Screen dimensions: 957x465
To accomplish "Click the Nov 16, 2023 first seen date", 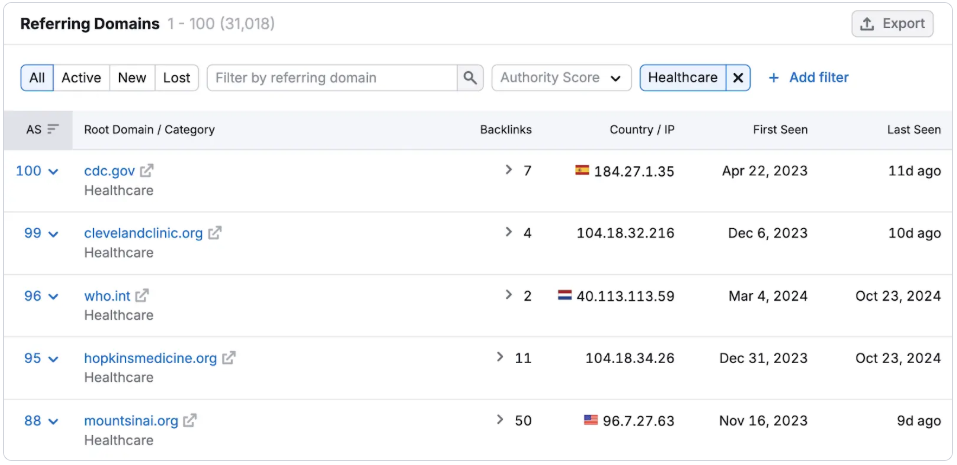I will coord(764,420).
